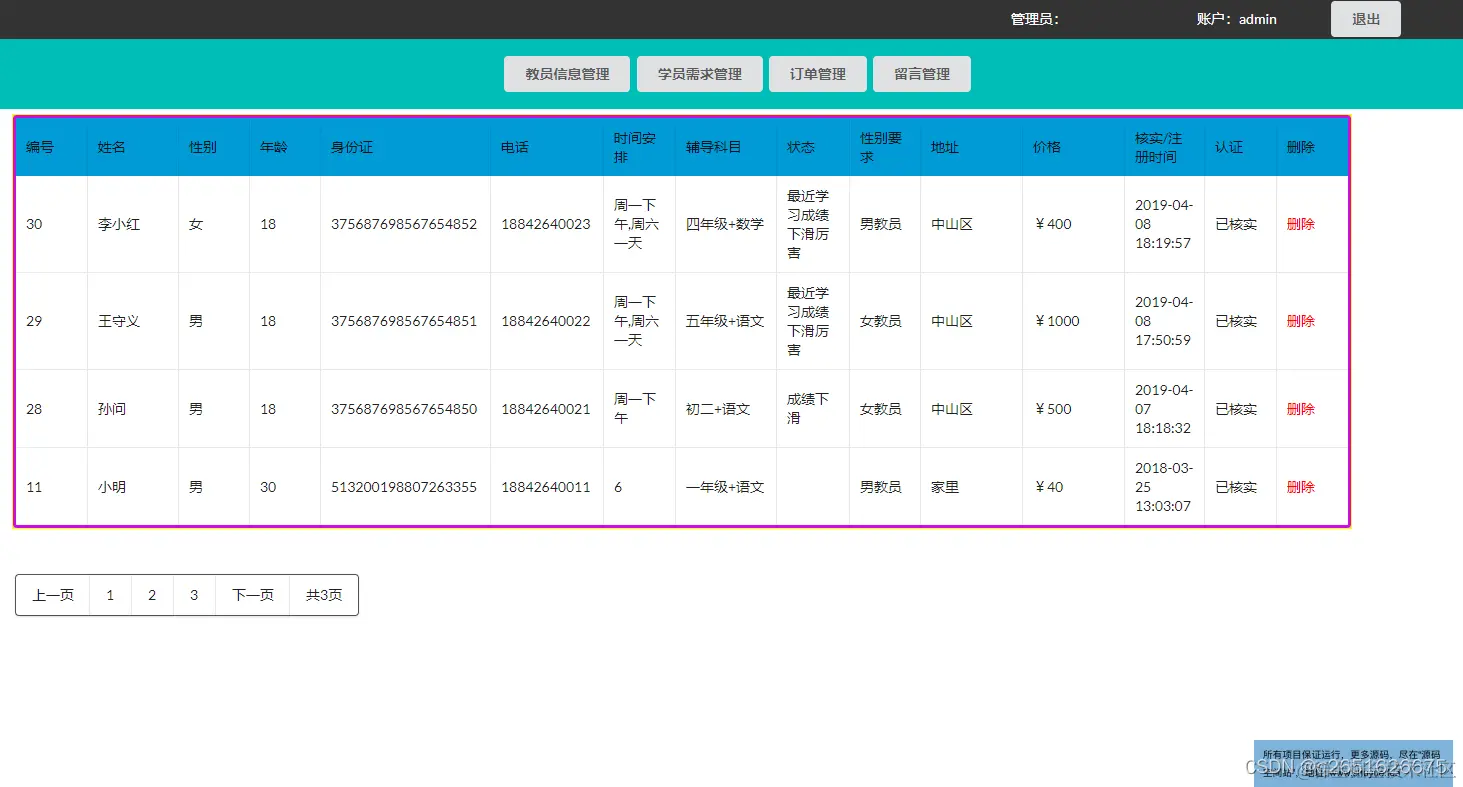The height and width of the screenshot is (787, 1463).
Task: Delete the 王守义 record
Action: tap(1300, 321)
